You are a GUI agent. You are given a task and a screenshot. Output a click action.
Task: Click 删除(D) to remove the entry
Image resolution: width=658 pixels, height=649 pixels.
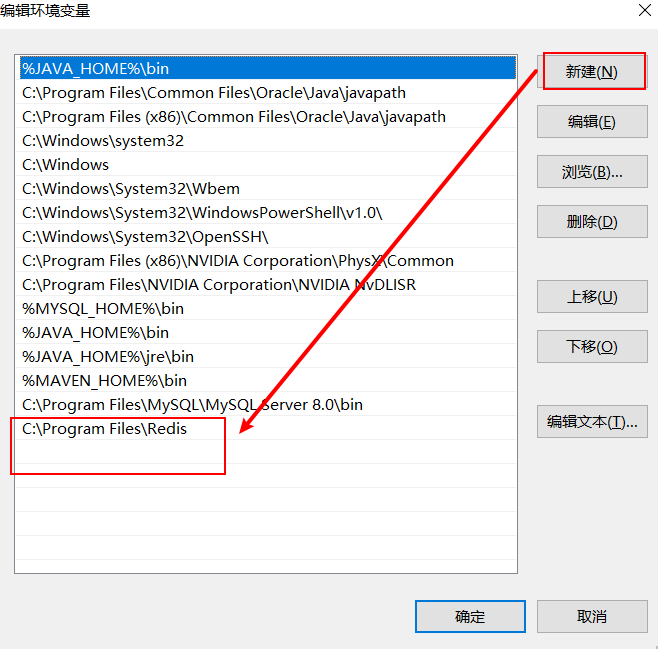(592, 222)
